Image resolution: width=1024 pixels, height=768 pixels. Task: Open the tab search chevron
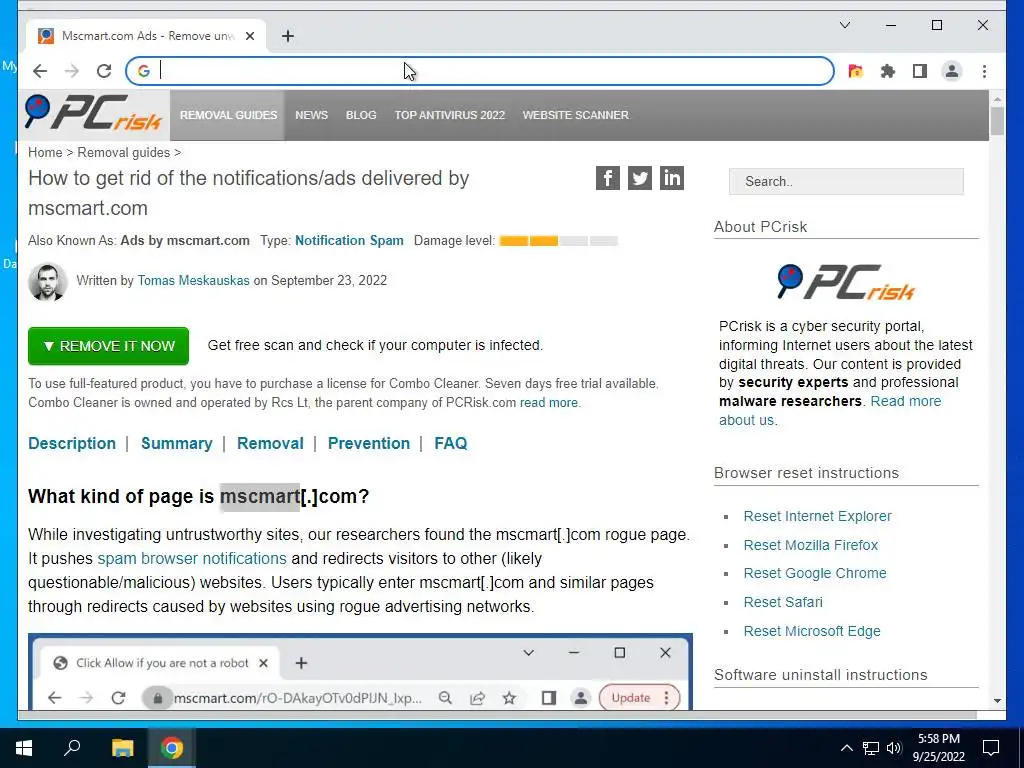[x=844, y=25]
